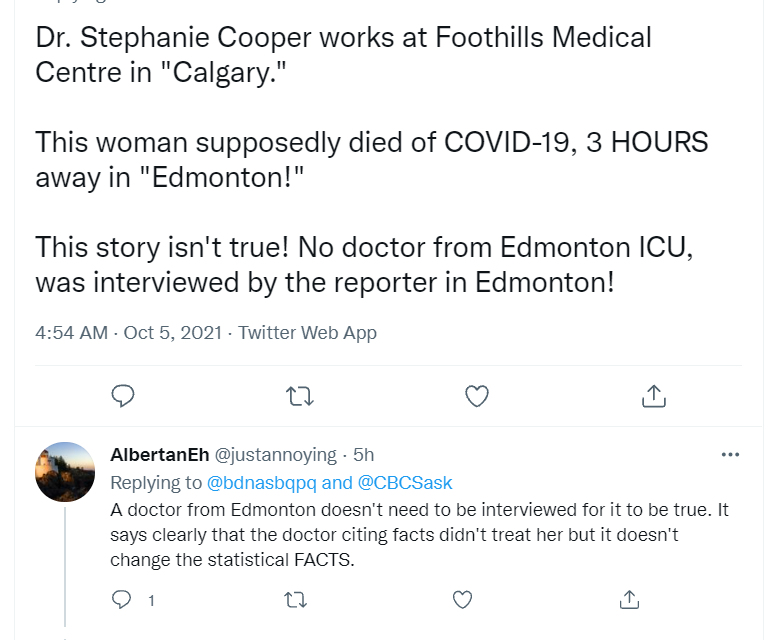This screenshot has width=776, height=640.
Task: Open AlbertanEh's profile picture
Action: pyautogui.click(x=65, y=471)
